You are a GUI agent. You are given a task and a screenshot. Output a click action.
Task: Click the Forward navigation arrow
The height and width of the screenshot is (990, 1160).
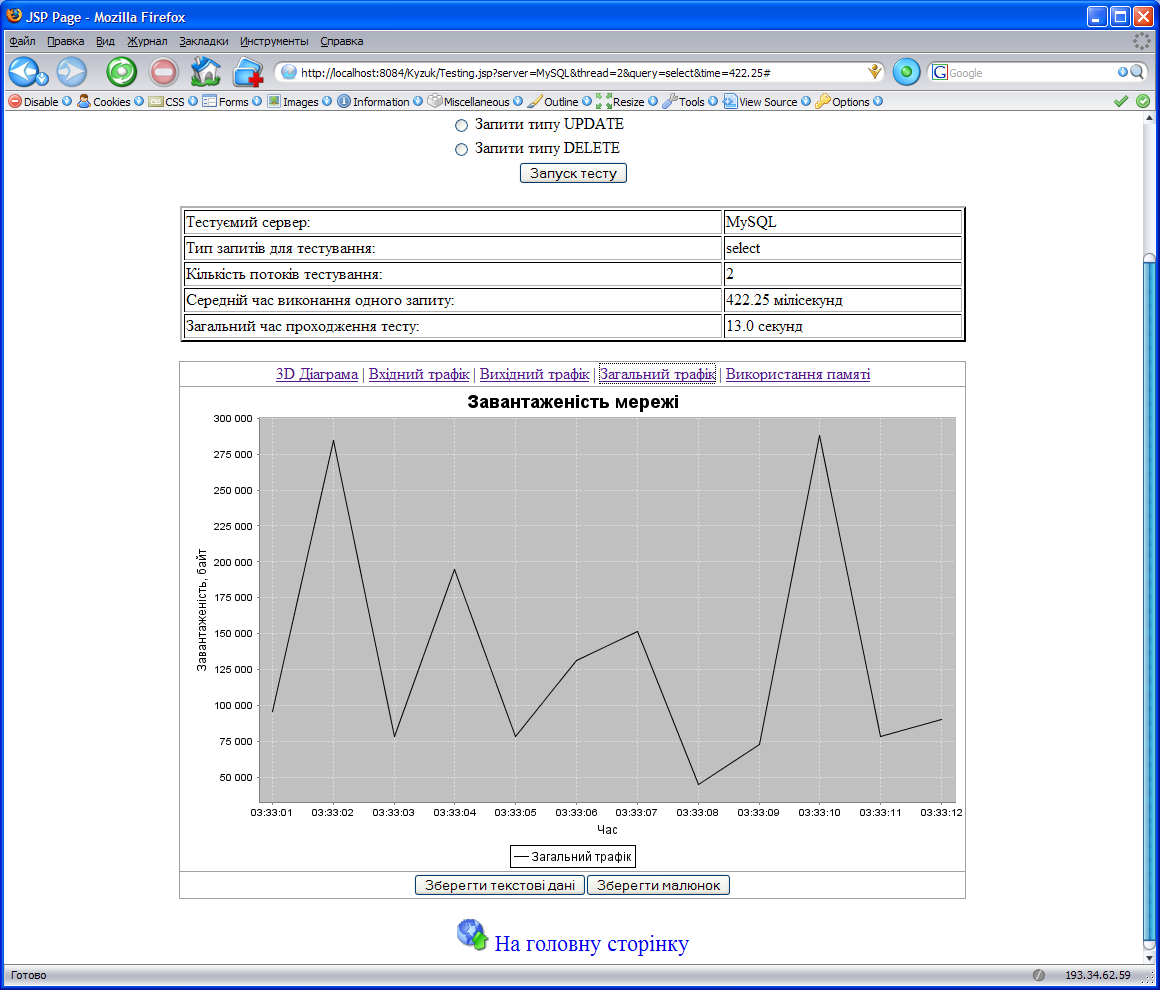point(71,72)
